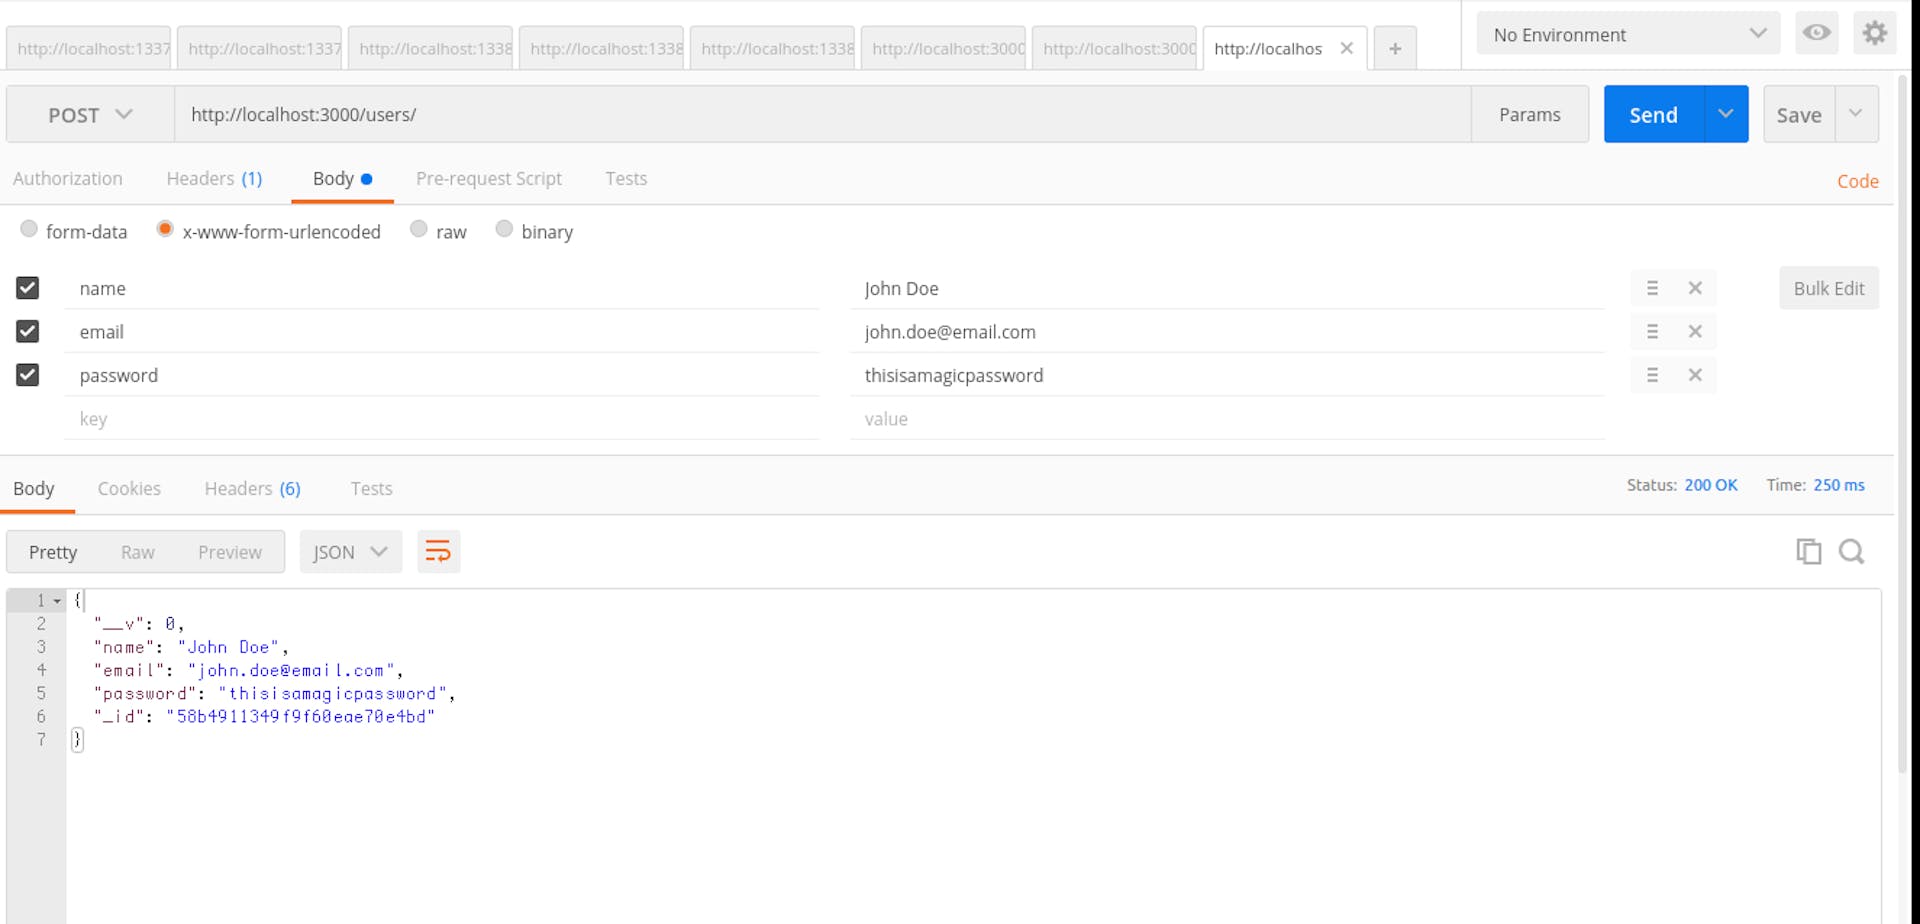Open row options menu beside John Doe value
Screen dimensions: 1920x924
(1652, 288)
